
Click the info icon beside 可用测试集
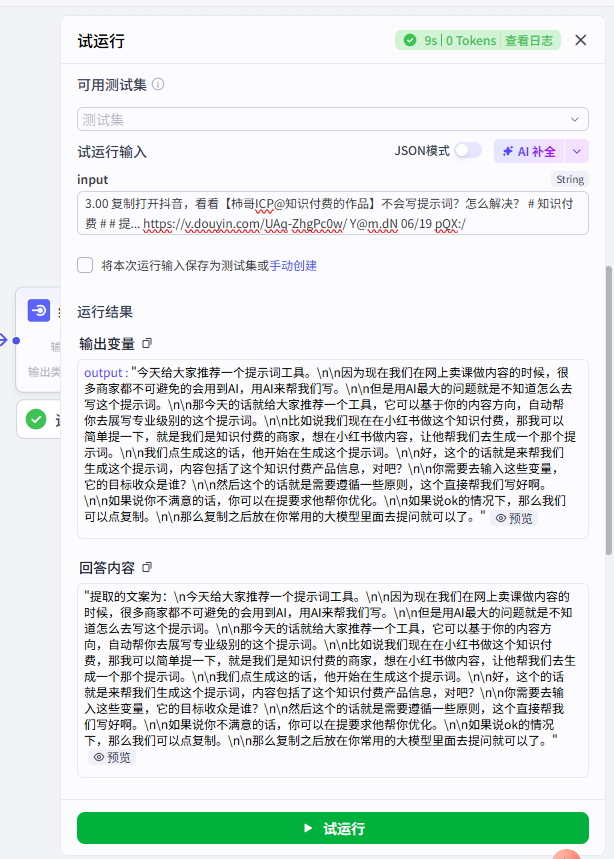[158, 85]
